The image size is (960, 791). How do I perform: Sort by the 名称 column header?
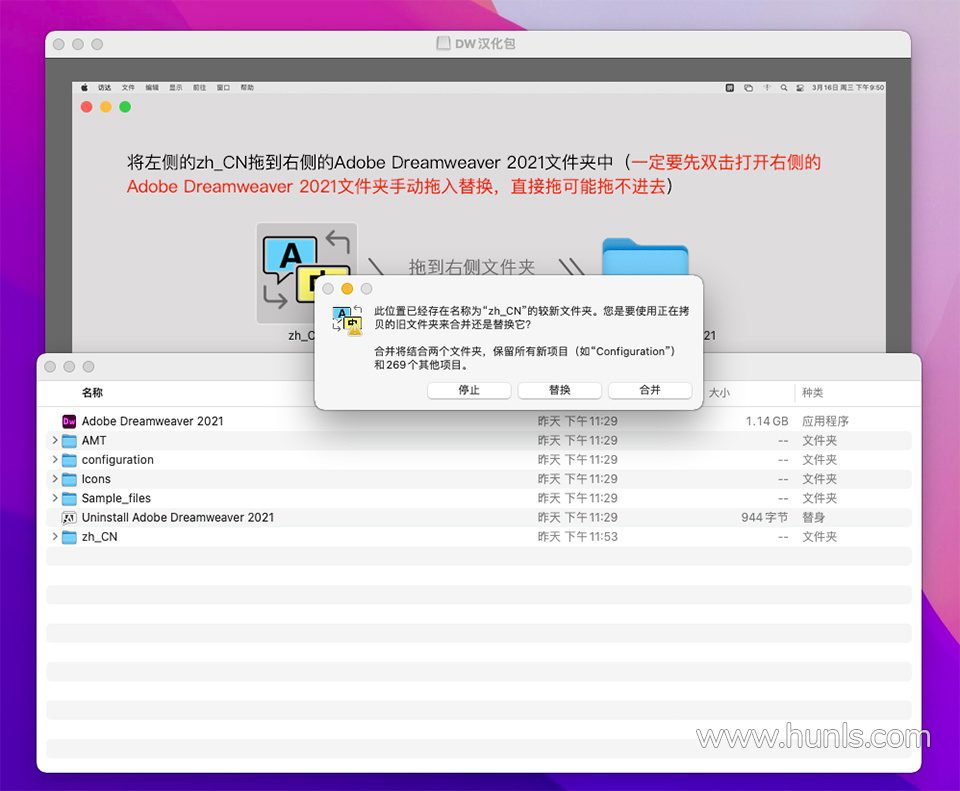92,393
